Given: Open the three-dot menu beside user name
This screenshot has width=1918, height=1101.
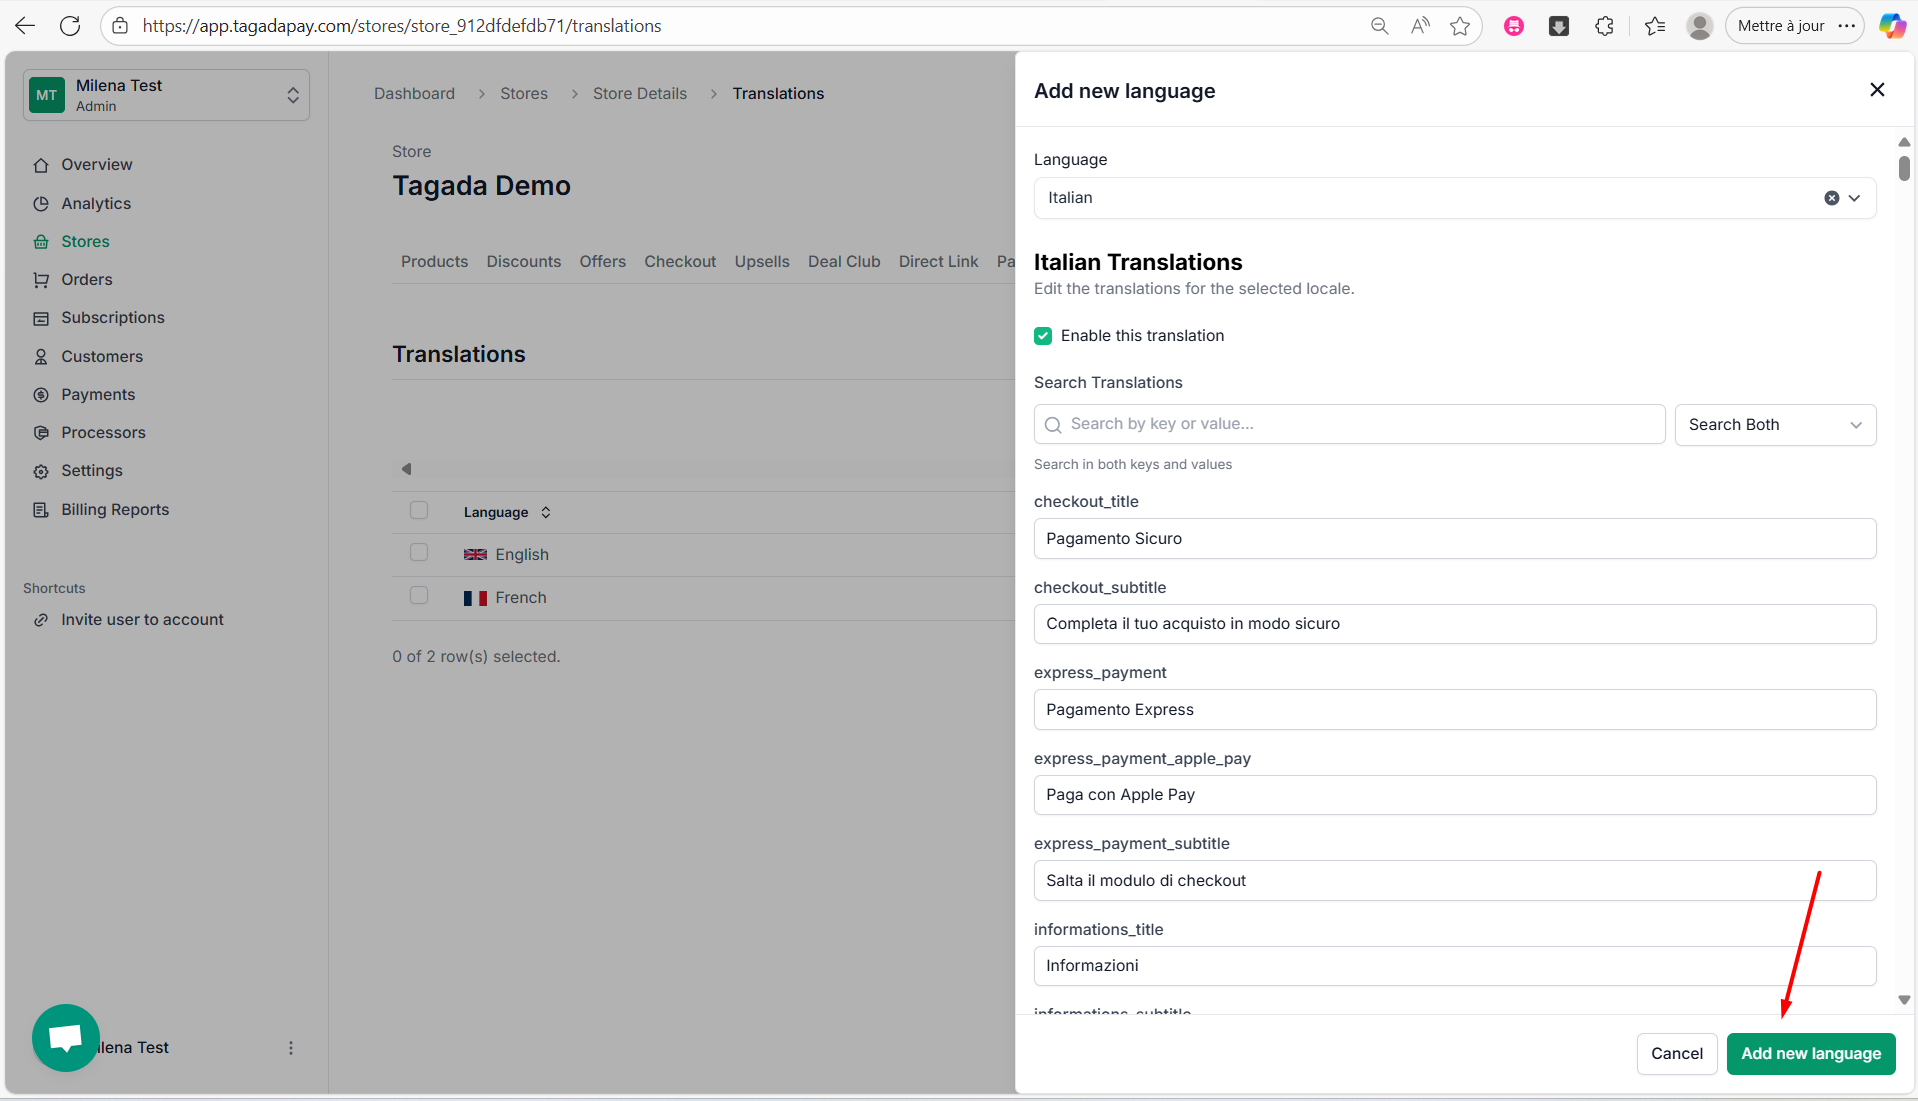Looking at the screenshot, I should 291,1048.
